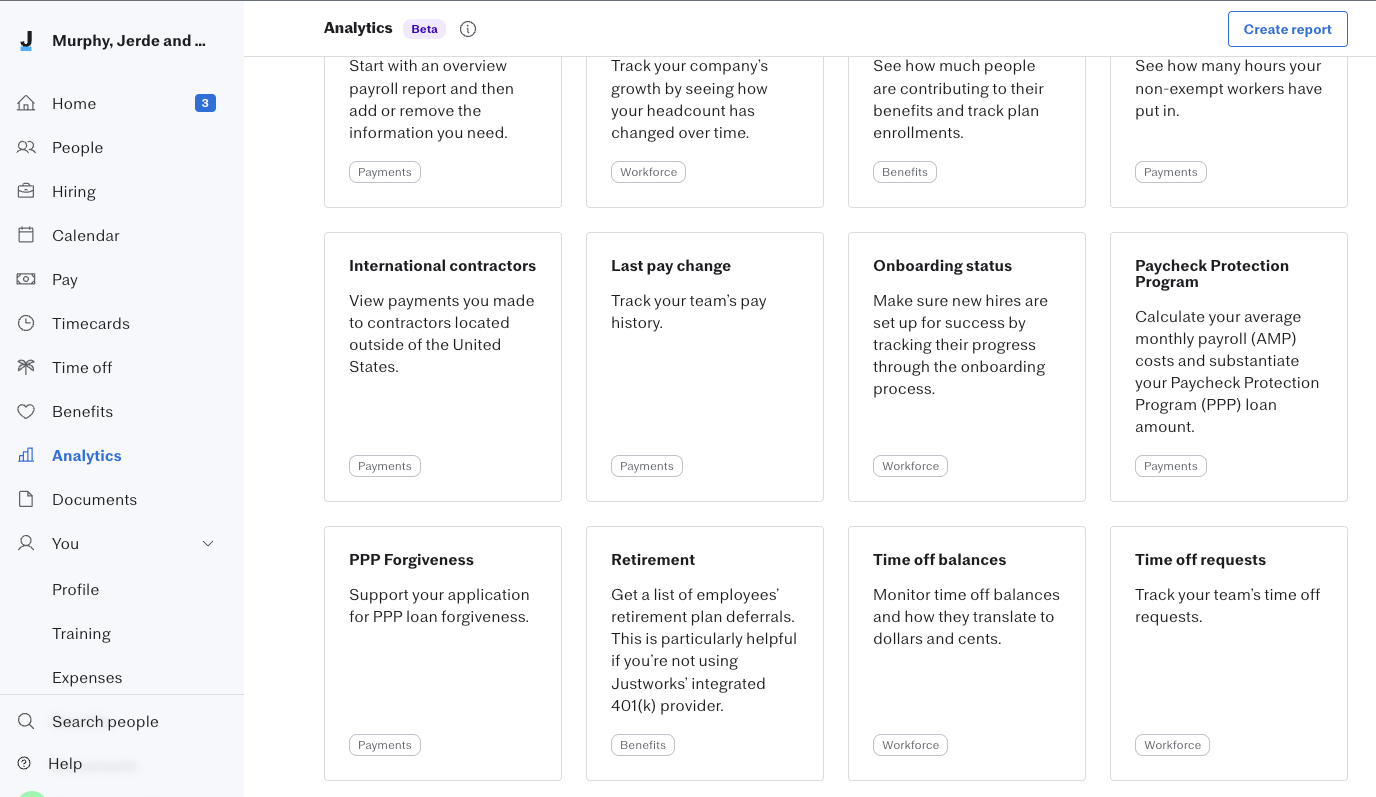The height and width of the screenshot is (797, 1376).
Task: Click the Justworks logo icon
Action: click(x=26, y=41)
